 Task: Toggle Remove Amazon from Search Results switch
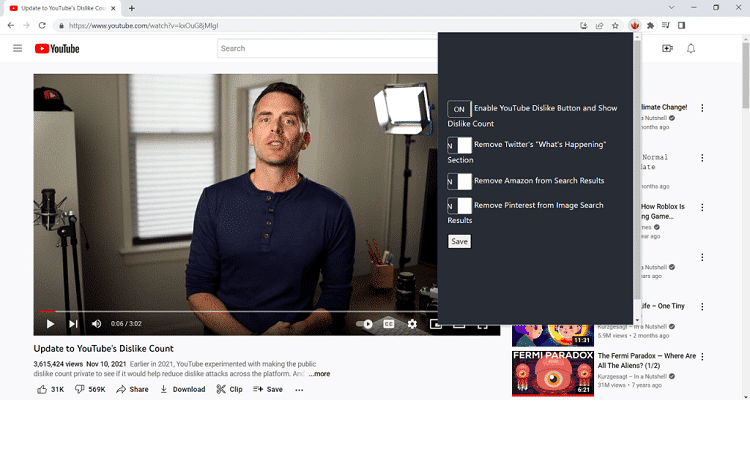459,181
